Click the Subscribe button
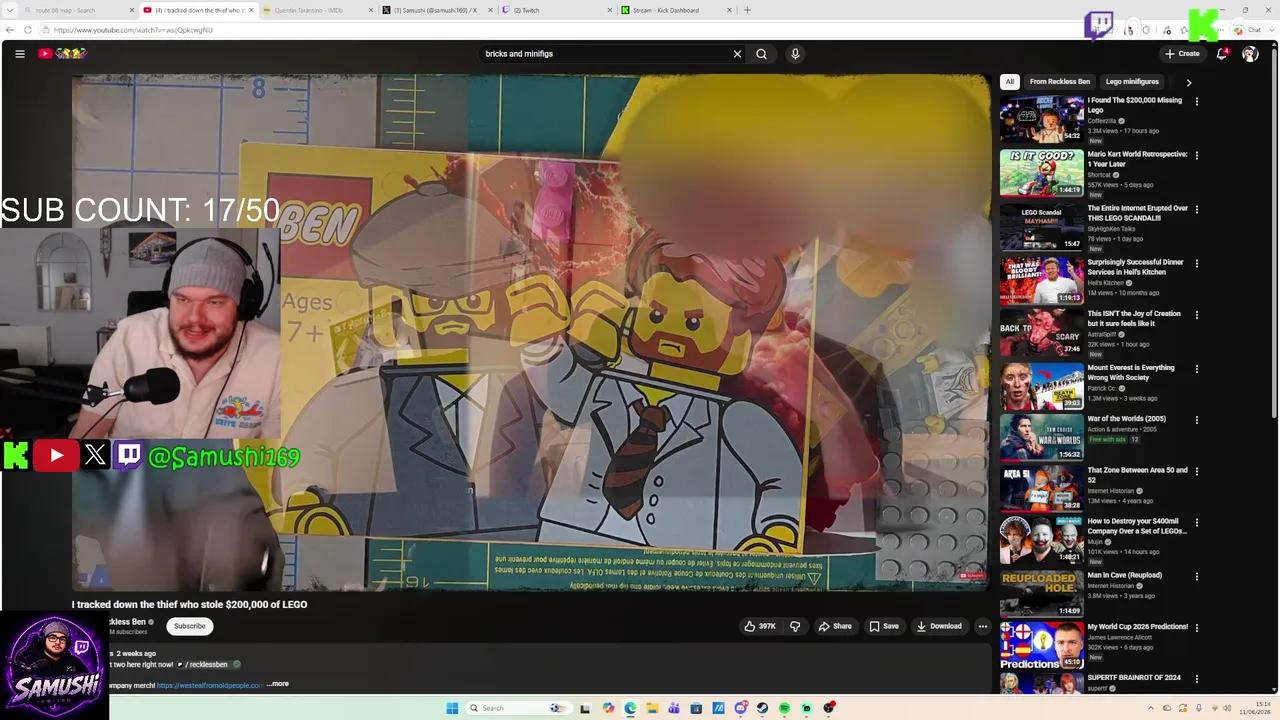This screenshot has width=1280, height=720. [x=189, y=626]
